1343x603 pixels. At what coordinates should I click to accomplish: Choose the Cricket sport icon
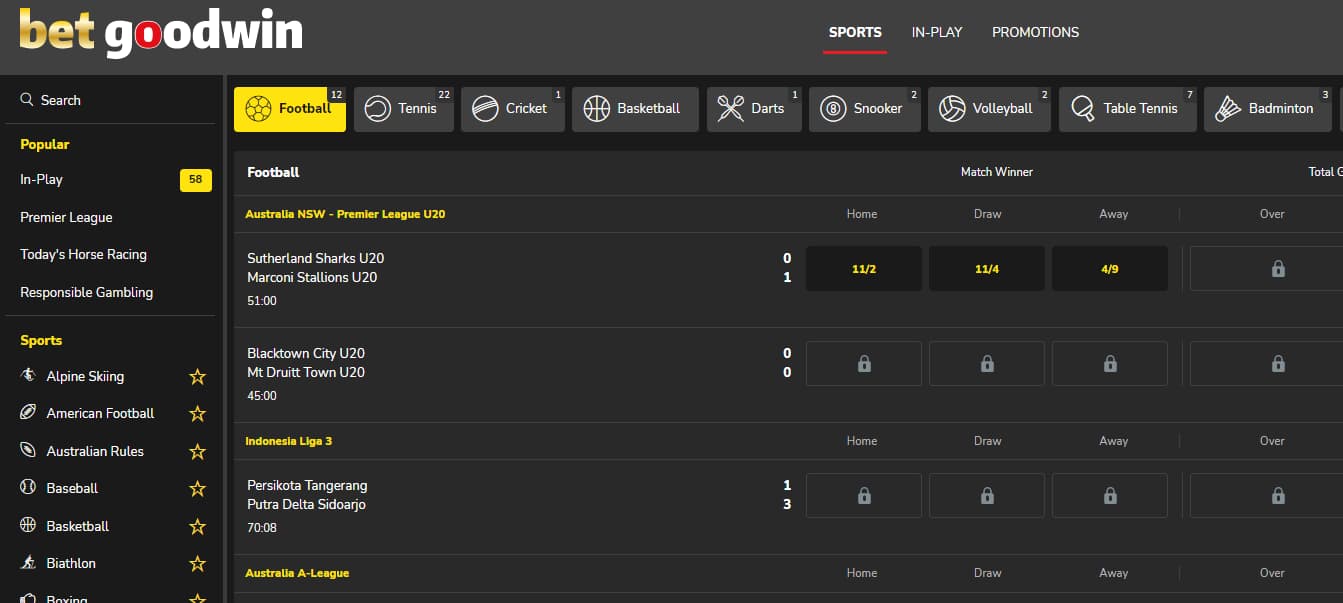pyautogui.click(x=512, y=109)
